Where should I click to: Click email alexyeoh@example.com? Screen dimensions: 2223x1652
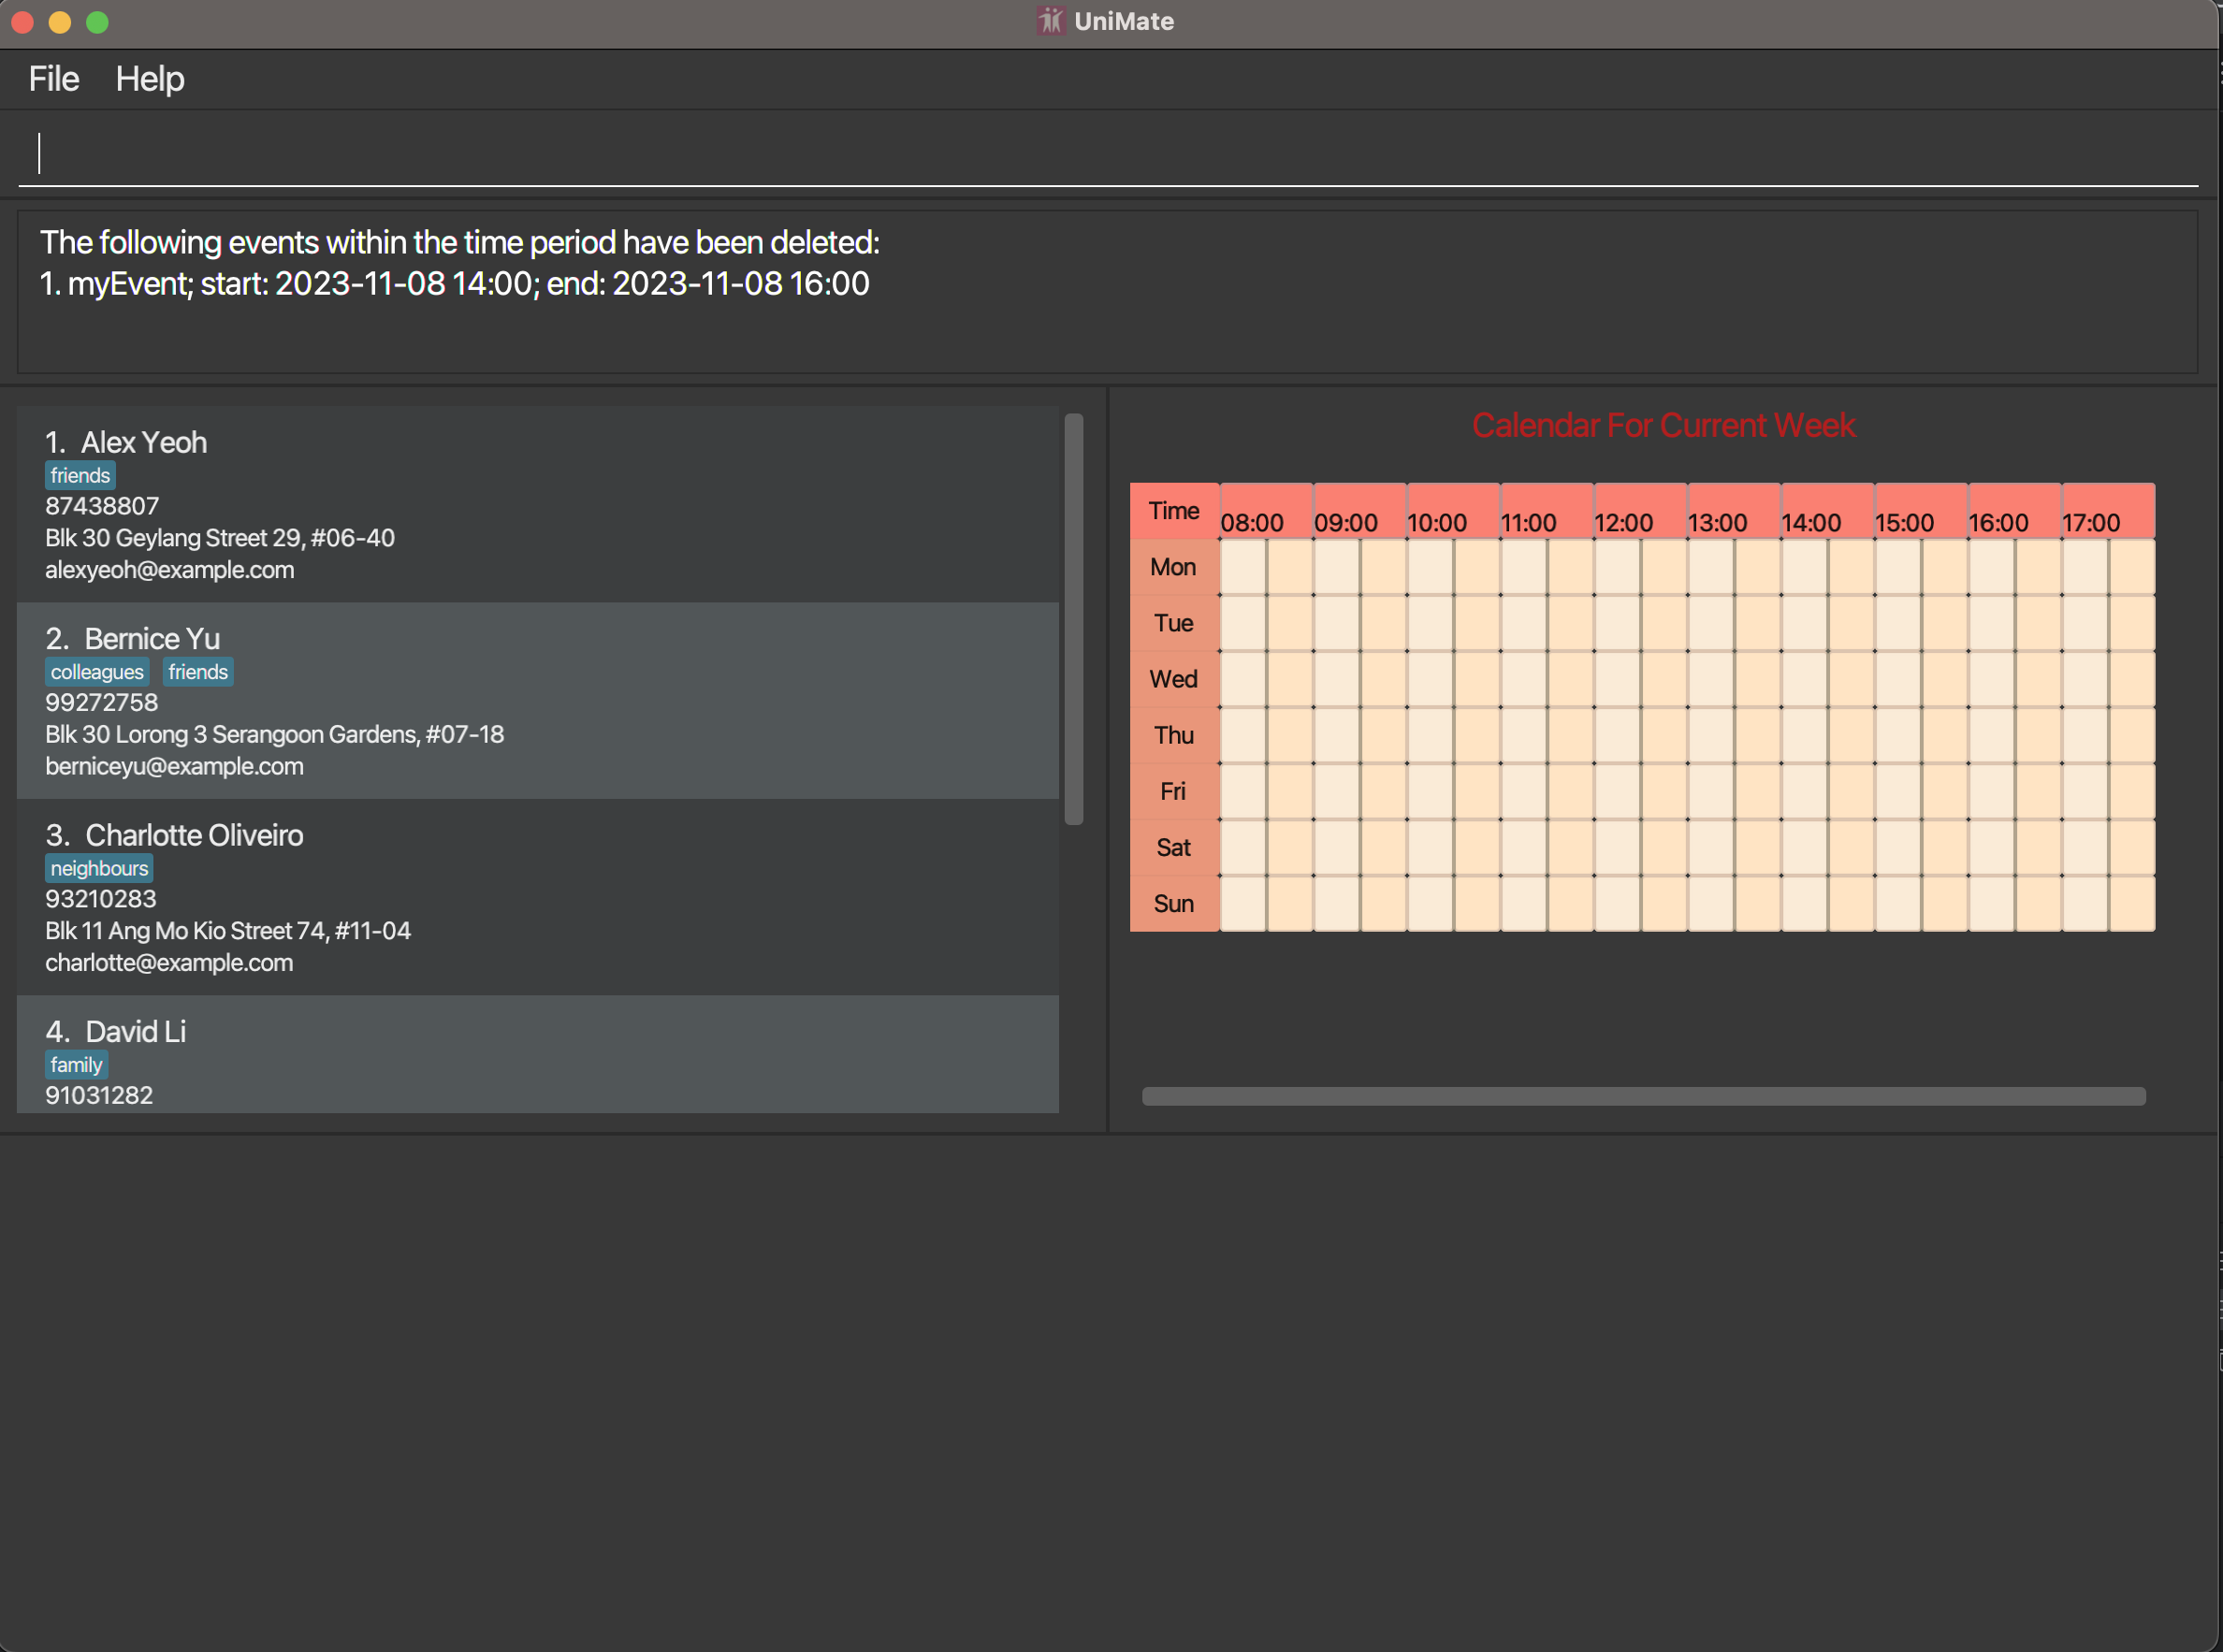[170, 570]
